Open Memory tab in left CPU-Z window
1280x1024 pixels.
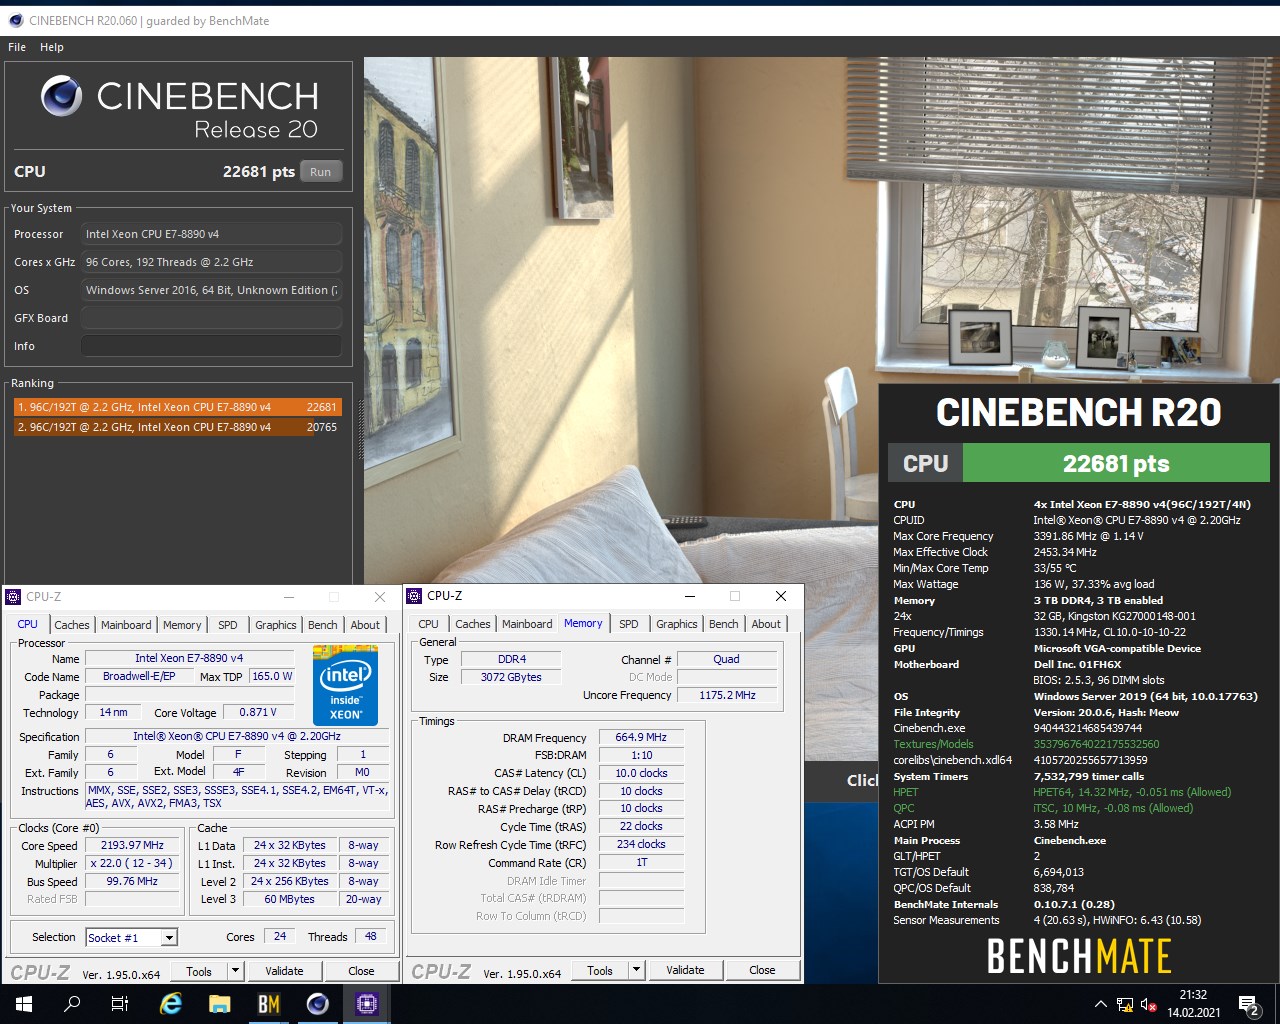click(x=182, y=625)
